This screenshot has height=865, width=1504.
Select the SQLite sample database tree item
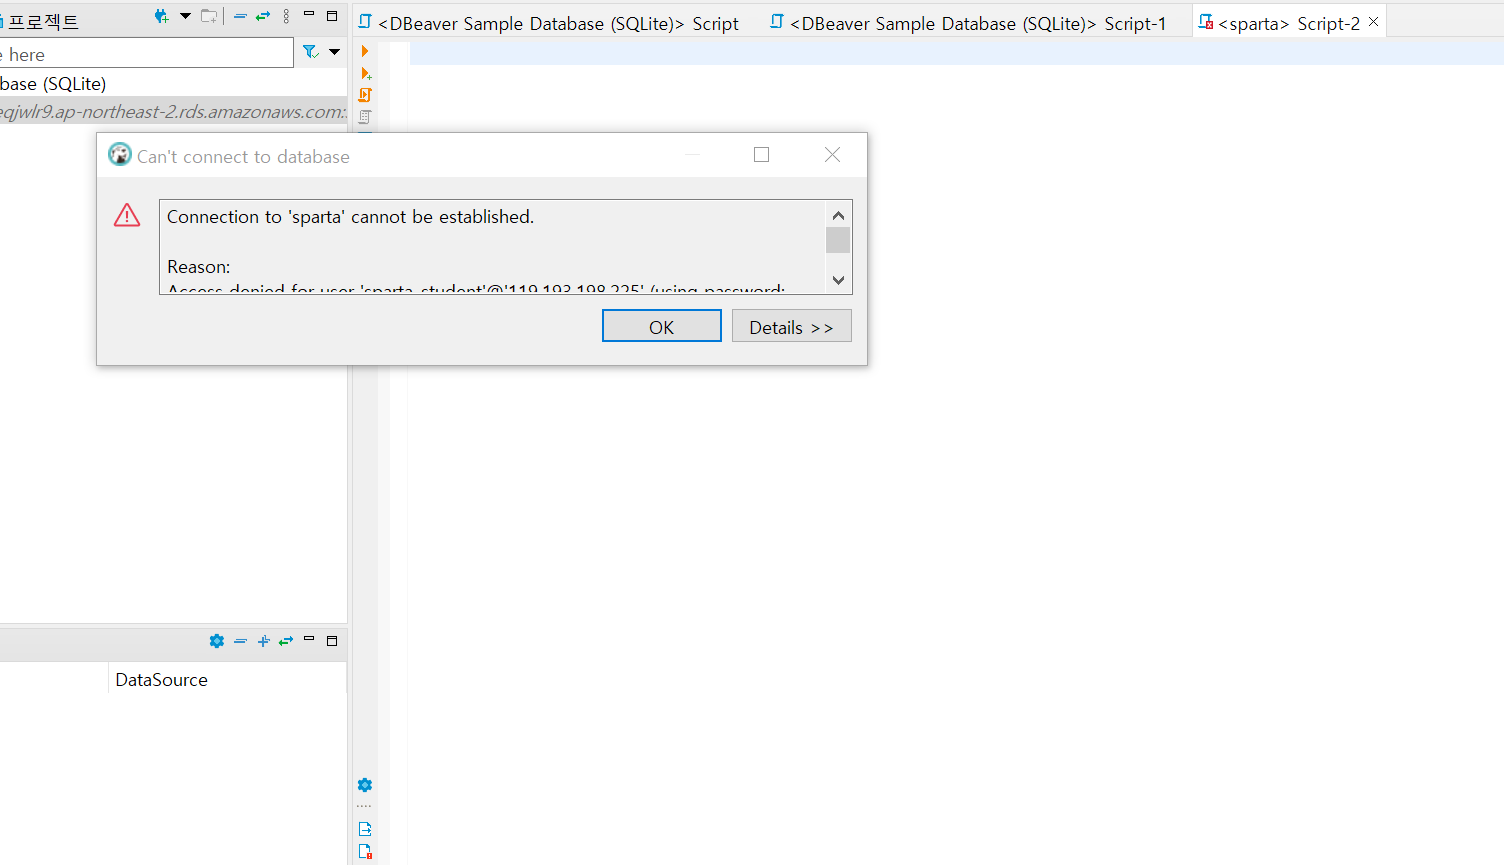pyautogui.click(x=53, y=84)
